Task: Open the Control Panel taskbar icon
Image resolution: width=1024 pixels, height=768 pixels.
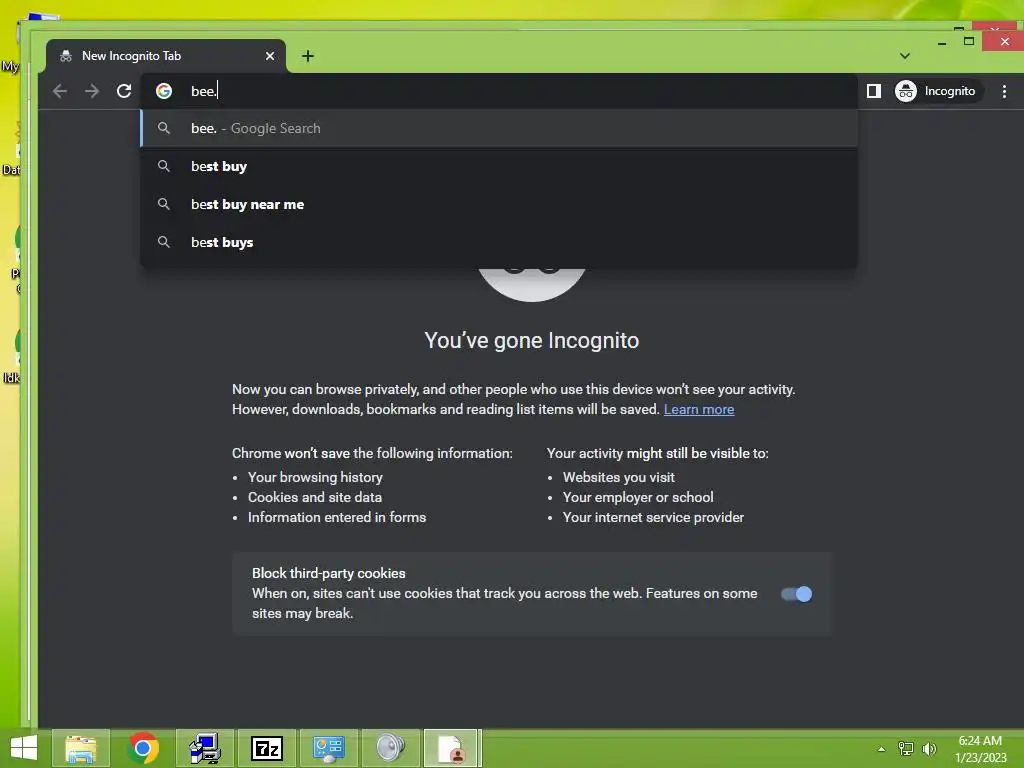Action: click(328, 748)
